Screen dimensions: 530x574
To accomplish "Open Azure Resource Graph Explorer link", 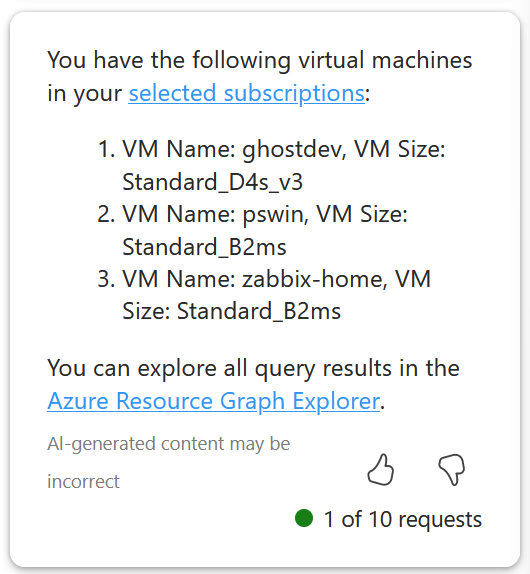I will [213, 401].
